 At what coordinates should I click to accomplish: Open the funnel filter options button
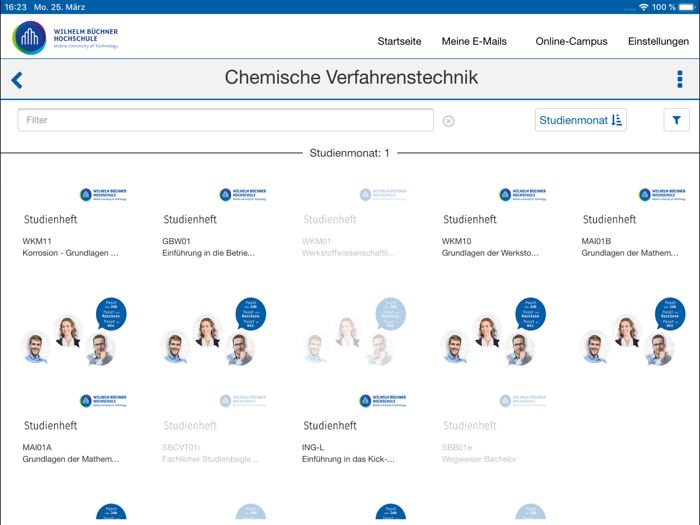coord(676,120)
